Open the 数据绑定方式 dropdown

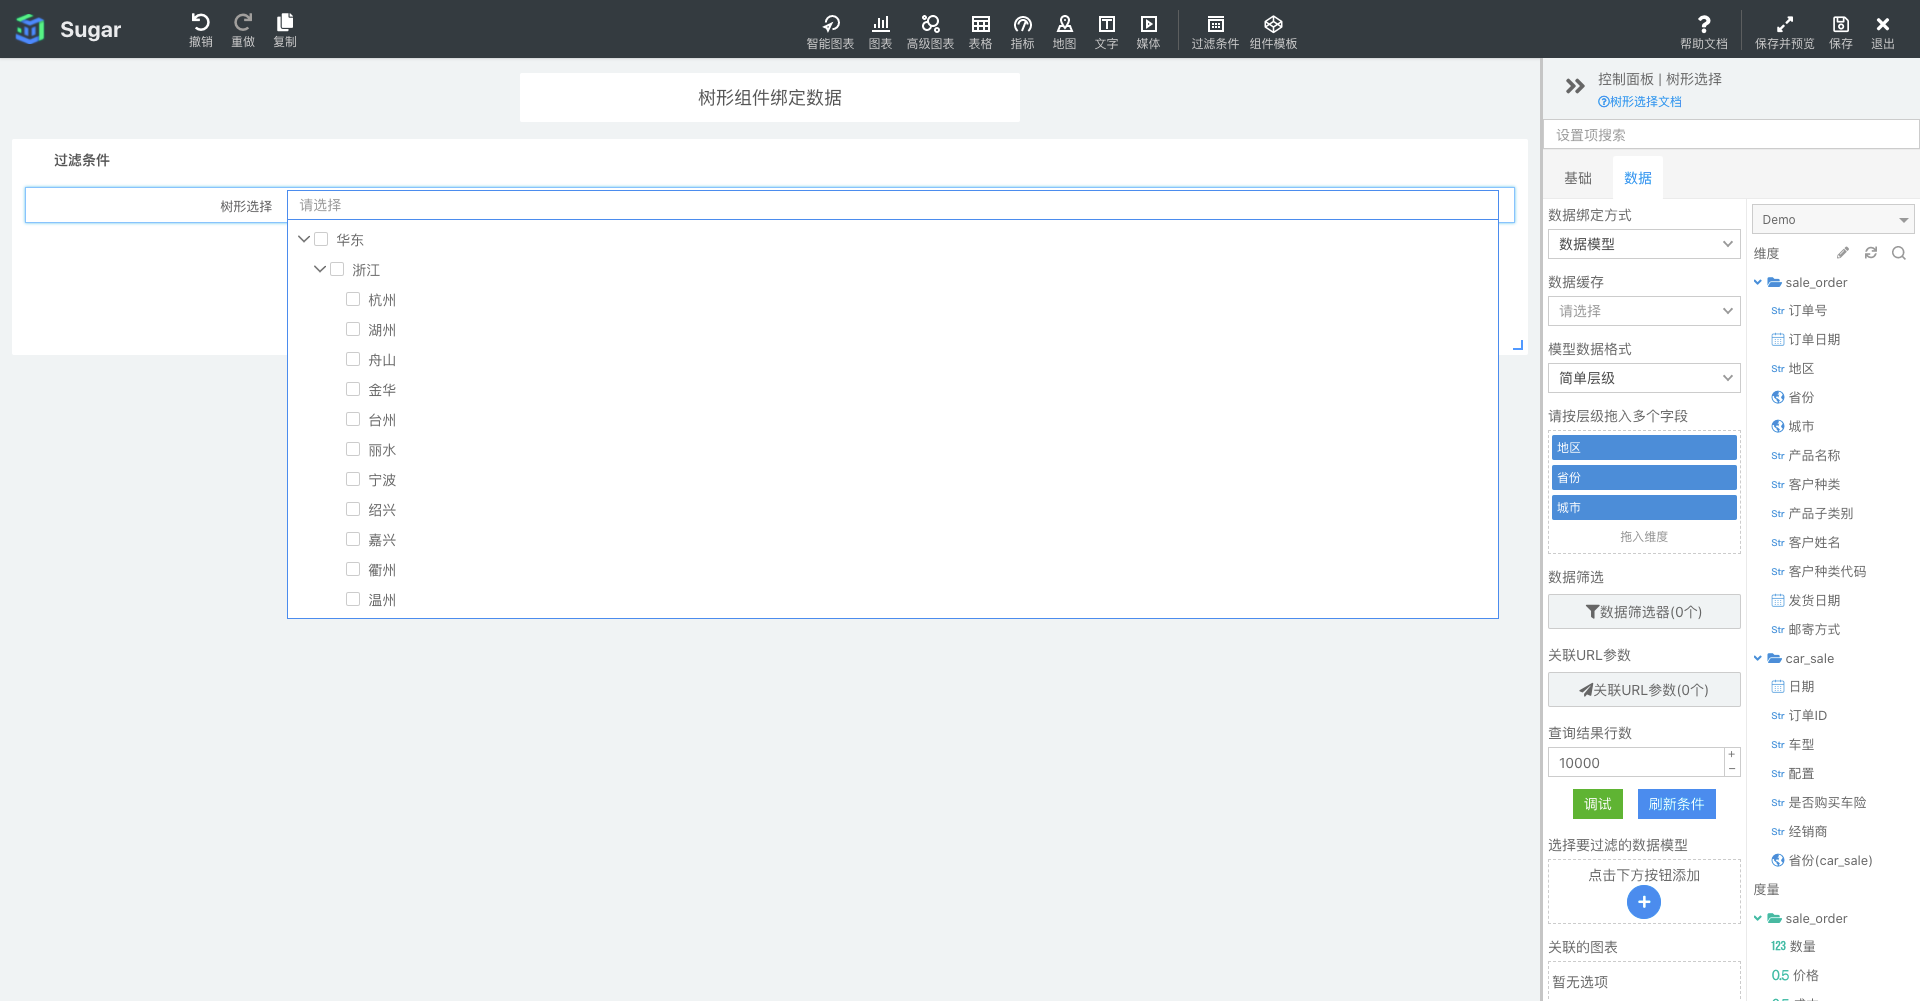[1644, 244]
